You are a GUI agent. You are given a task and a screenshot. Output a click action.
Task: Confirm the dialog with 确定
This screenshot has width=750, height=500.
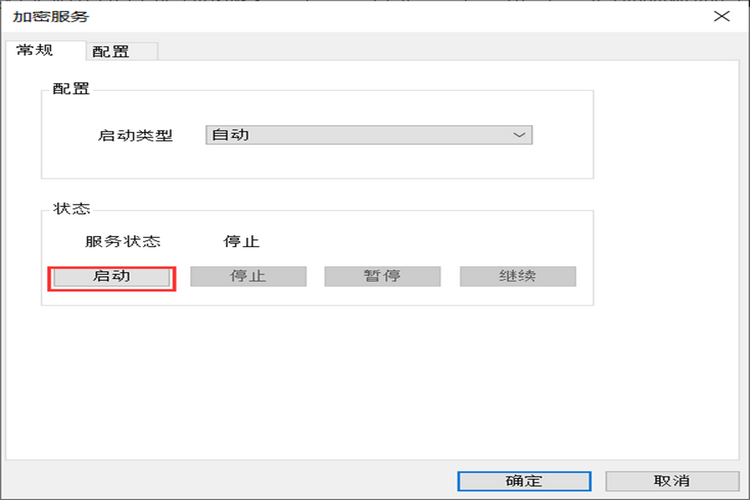pos(524,481)
